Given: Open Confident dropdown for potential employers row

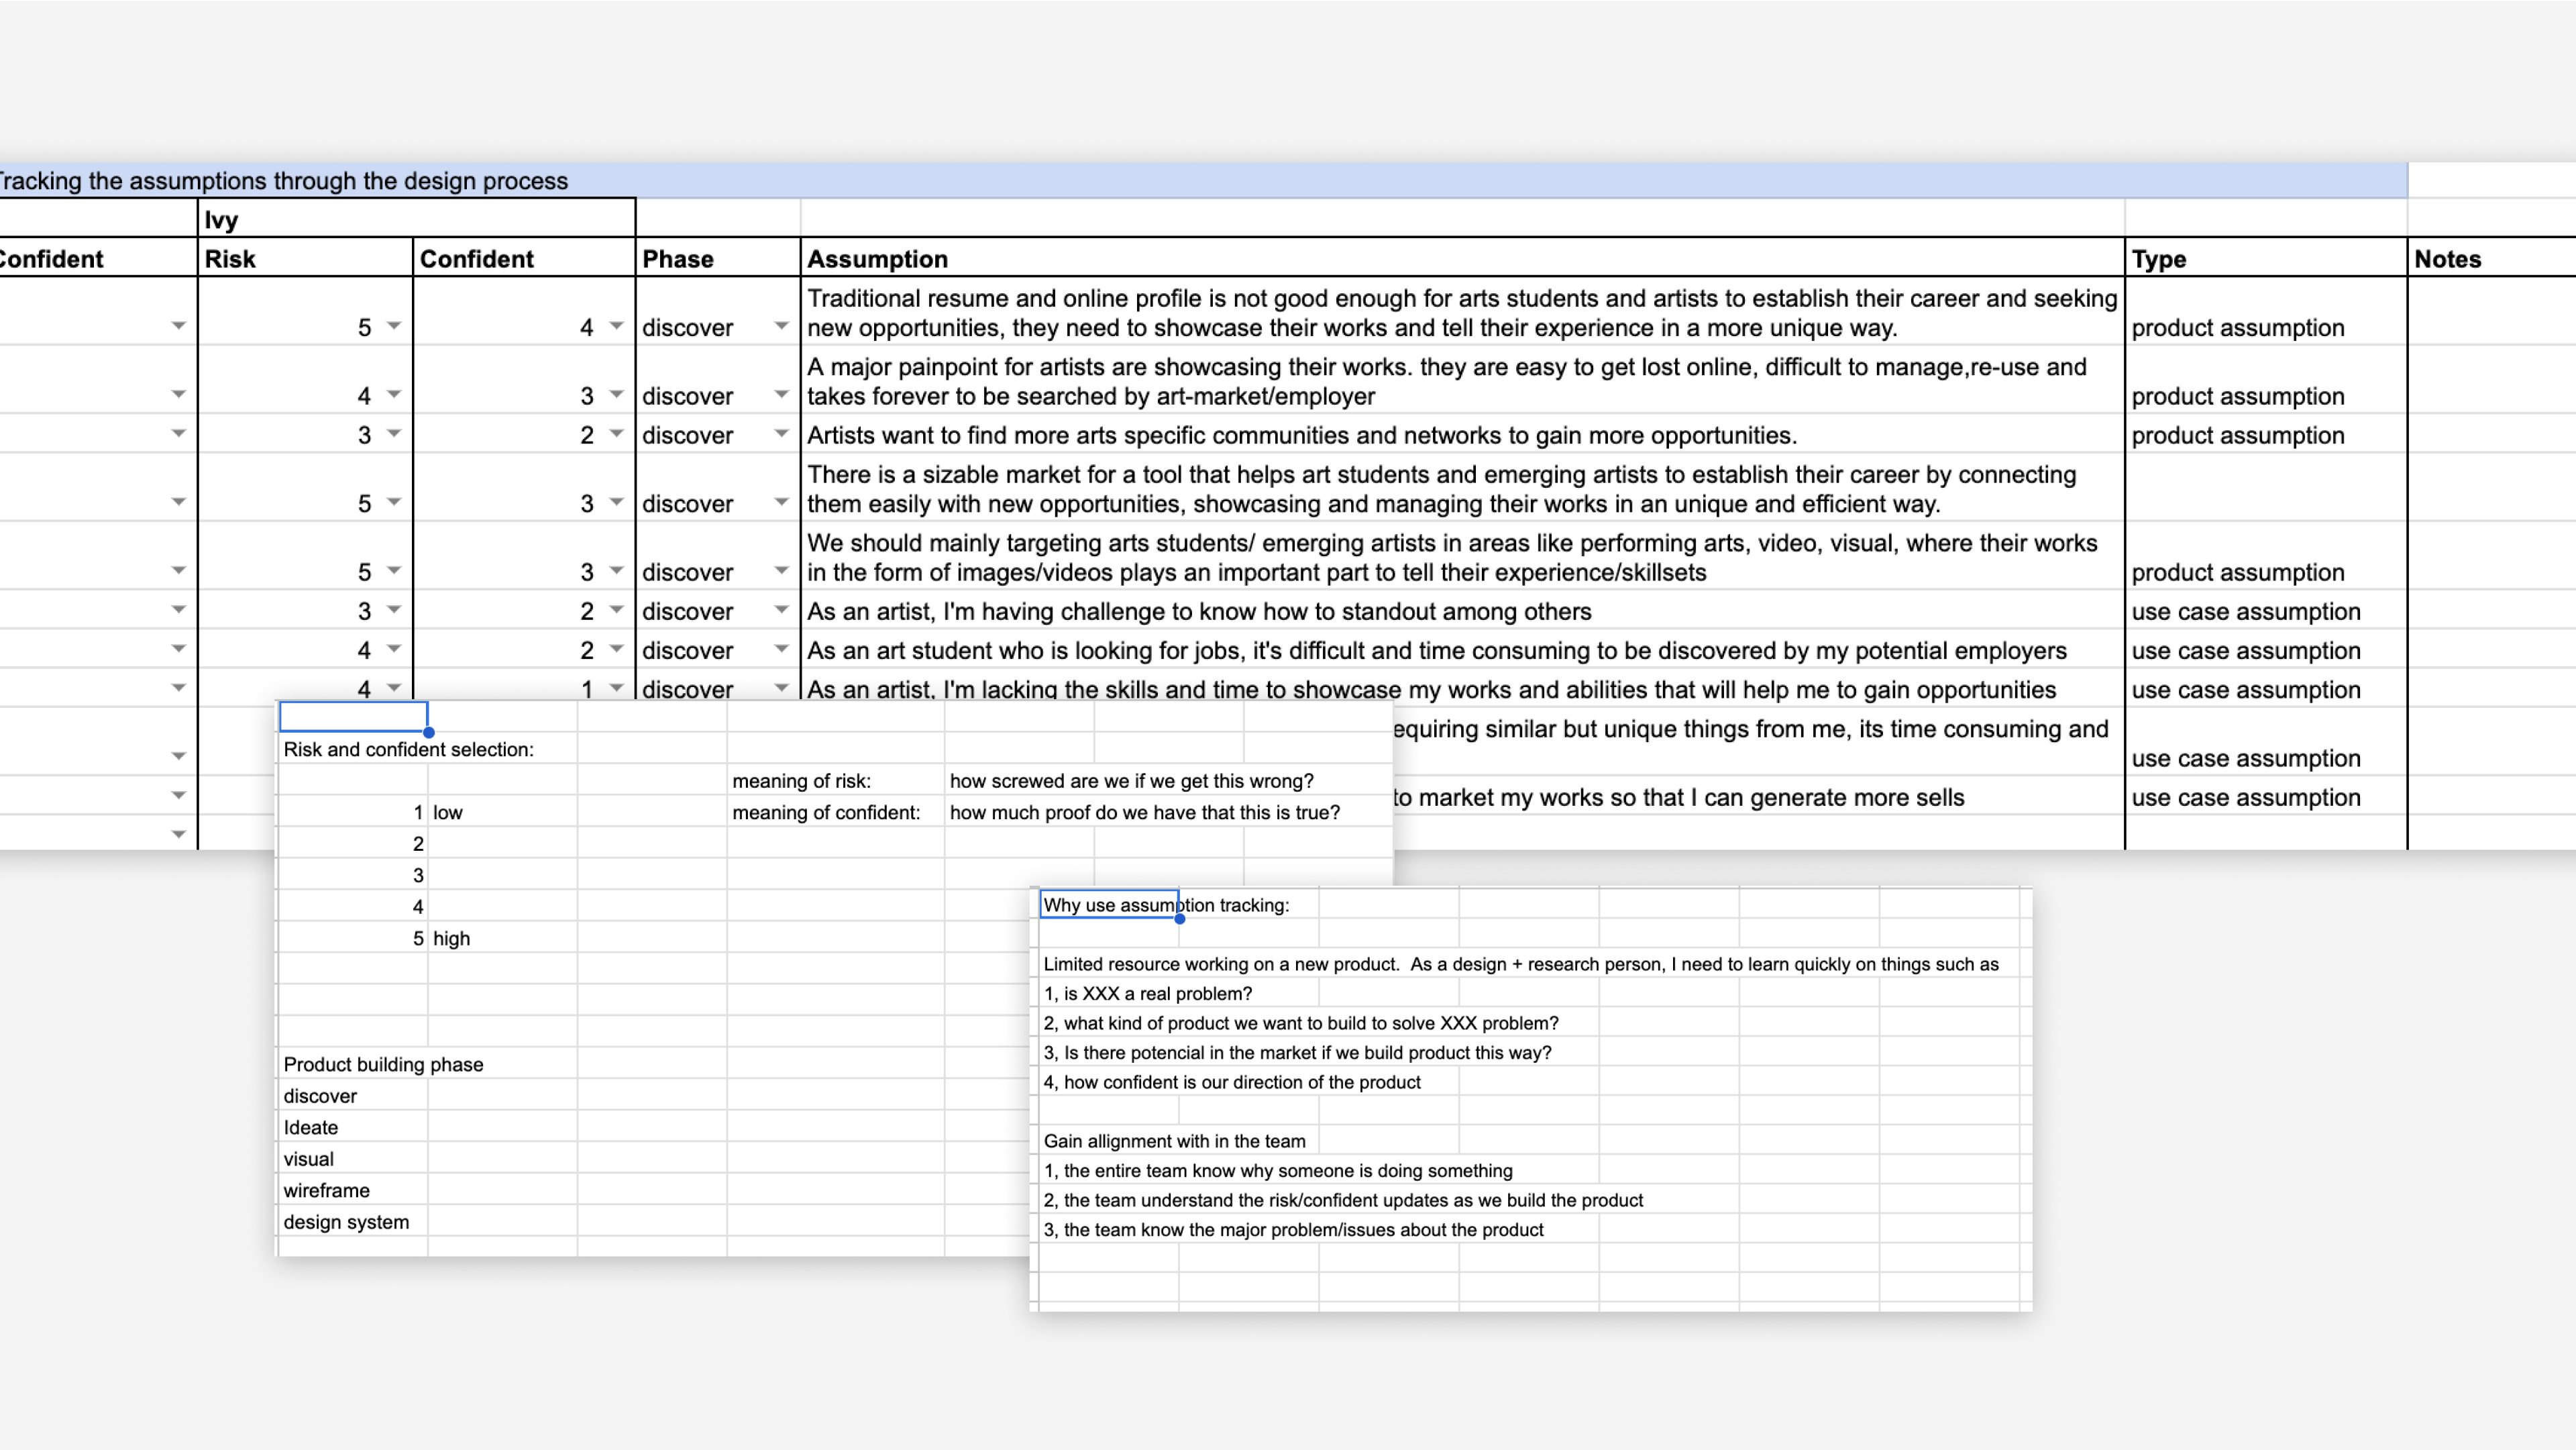Looking at the screenshot, I should (x=616, y=649).
